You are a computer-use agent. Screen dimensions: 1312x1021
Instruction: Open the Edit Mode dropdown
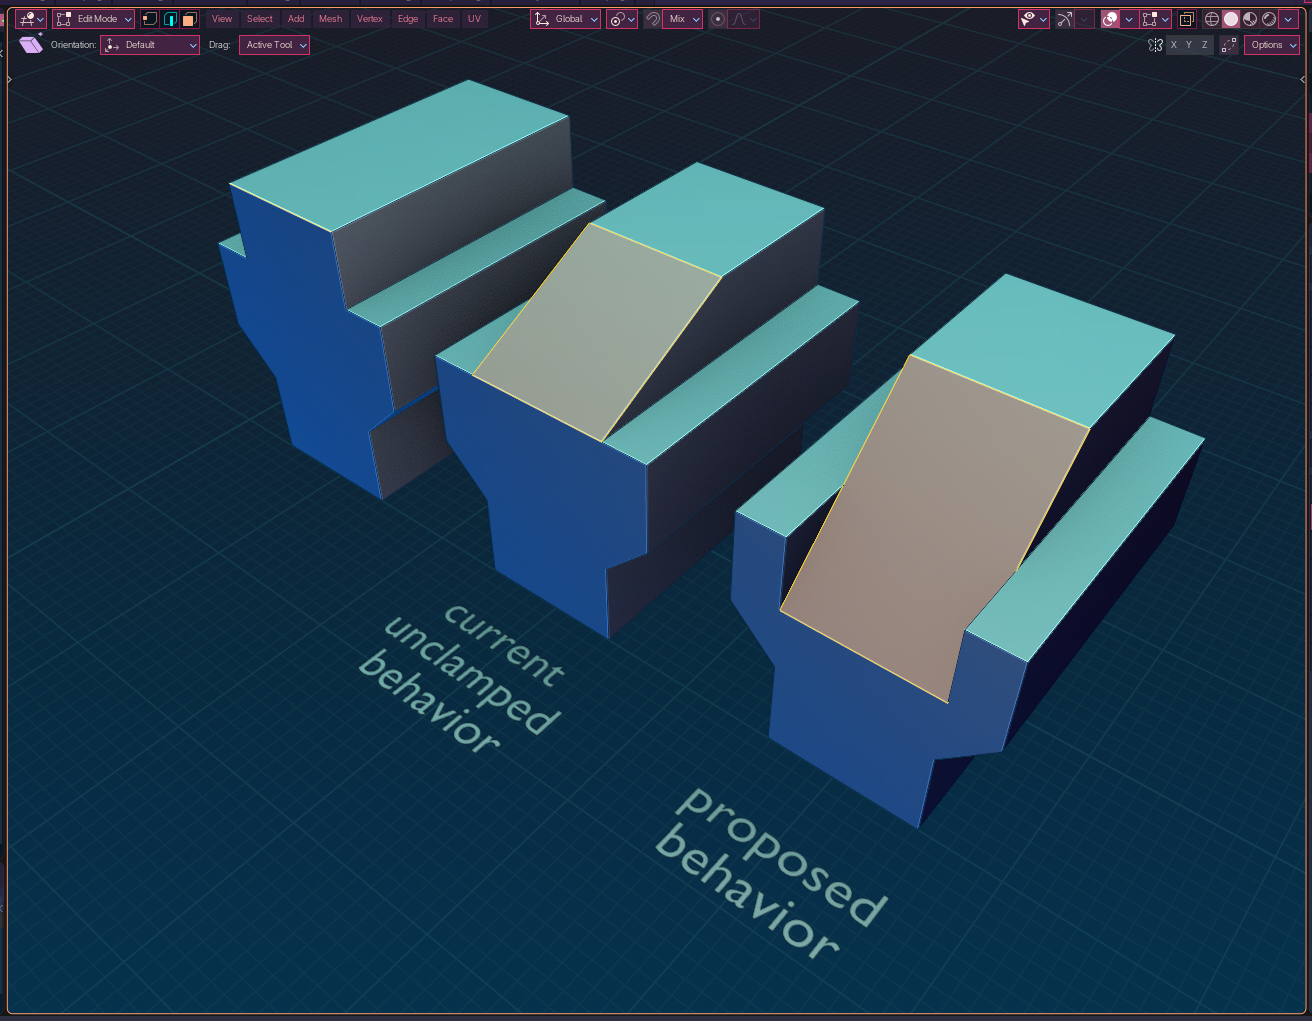click(94, 19)
